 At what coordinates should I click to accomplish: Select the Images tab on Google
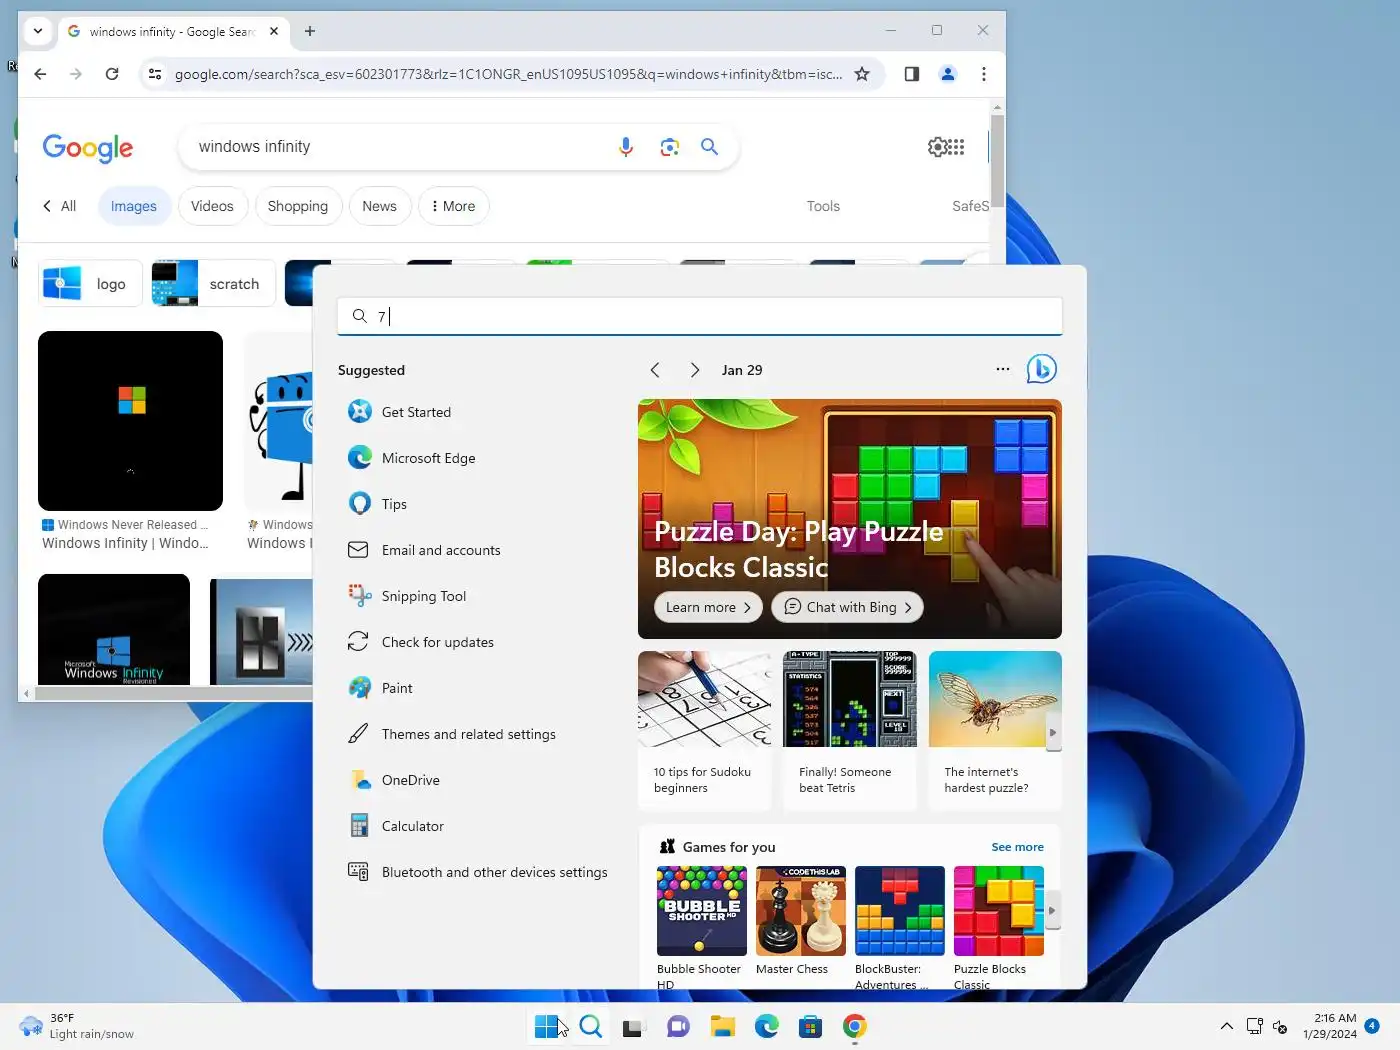pos(134,206)
